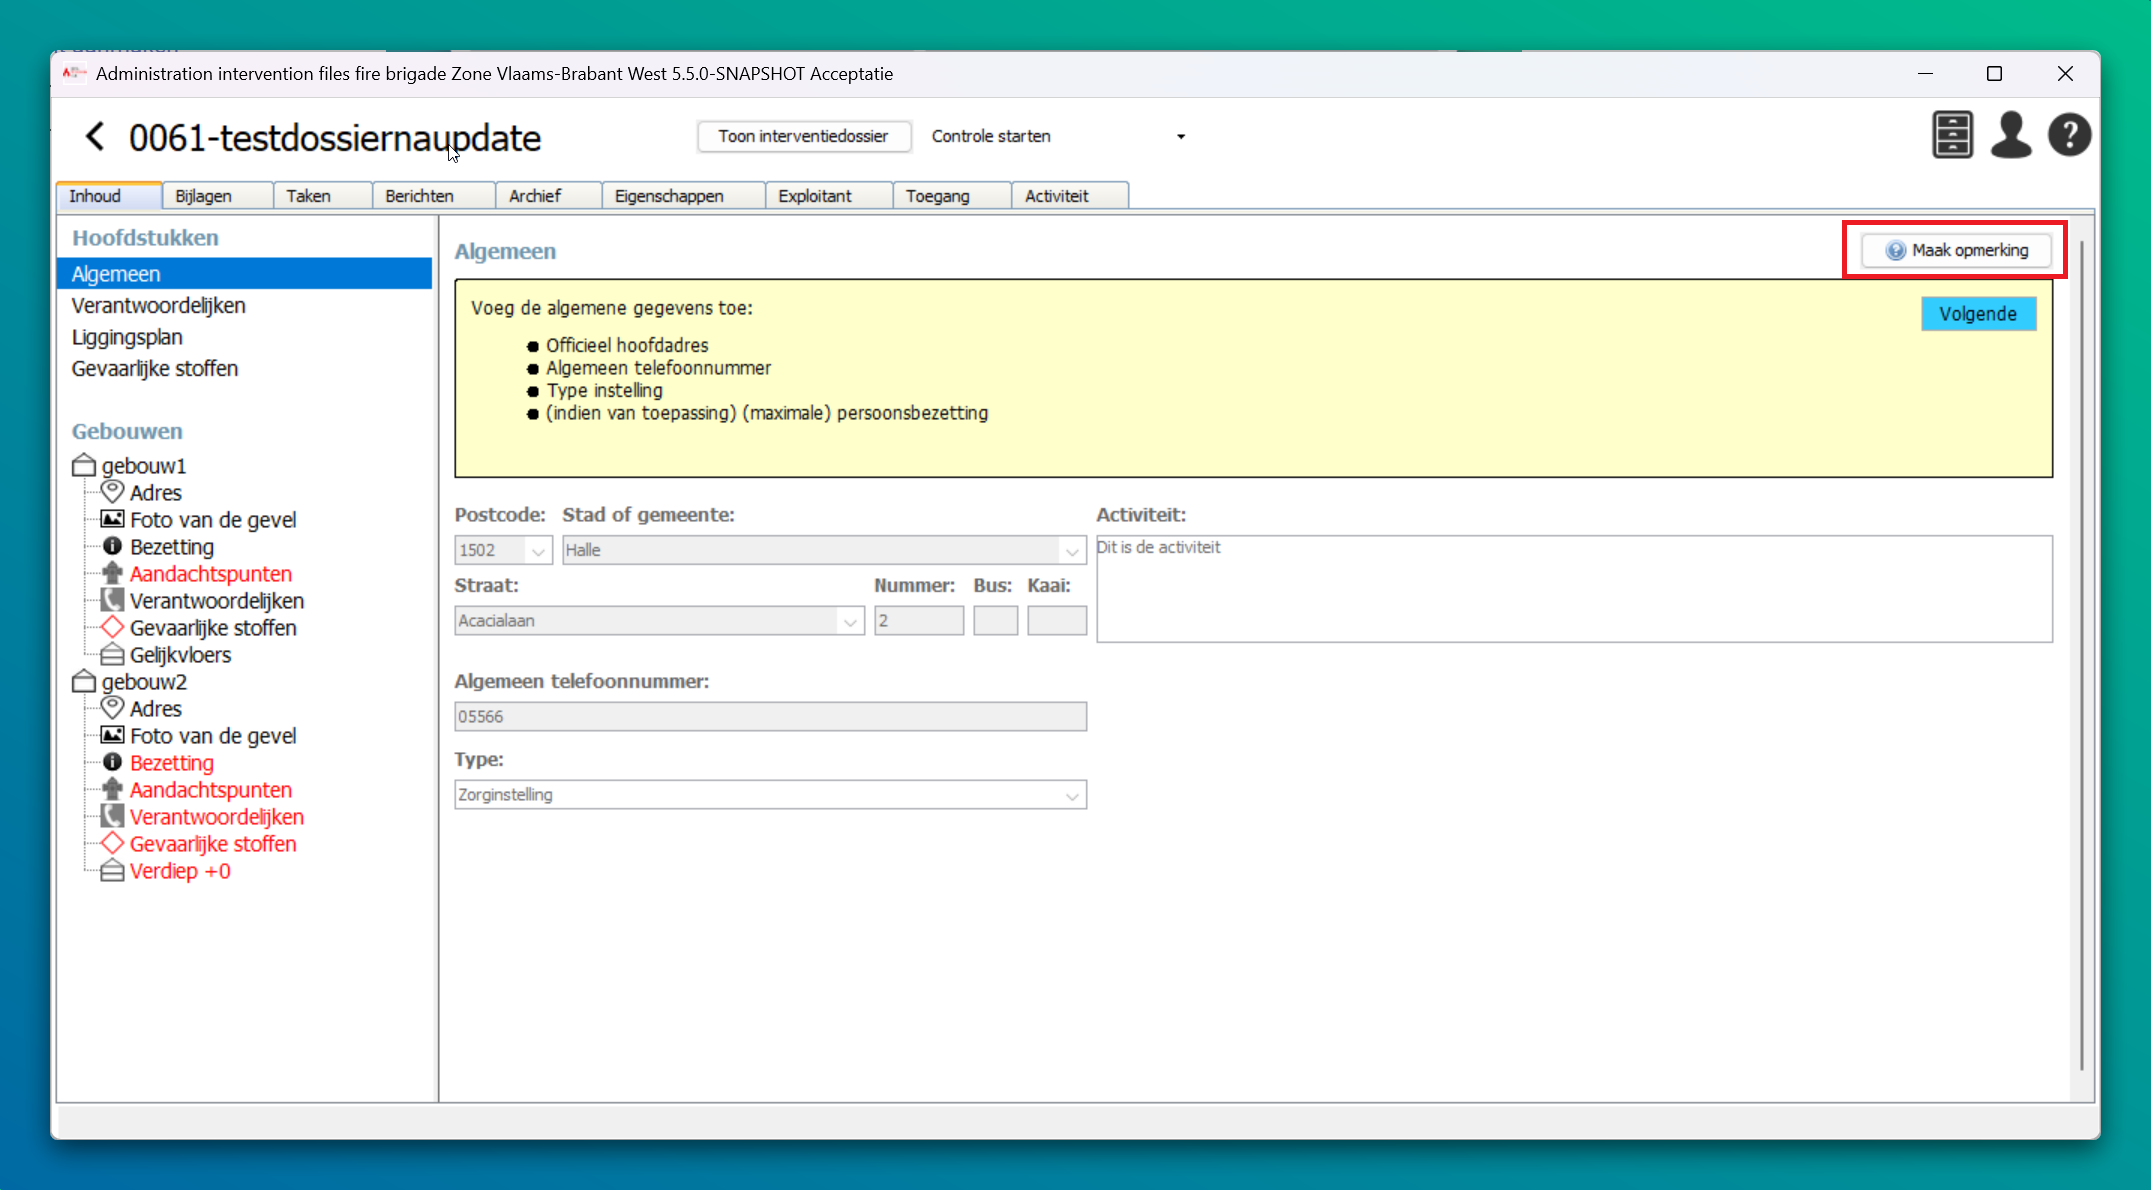Open the Postcode dropdown
The height and width of the screenshot is (1190, 2151).
point(538,550)
